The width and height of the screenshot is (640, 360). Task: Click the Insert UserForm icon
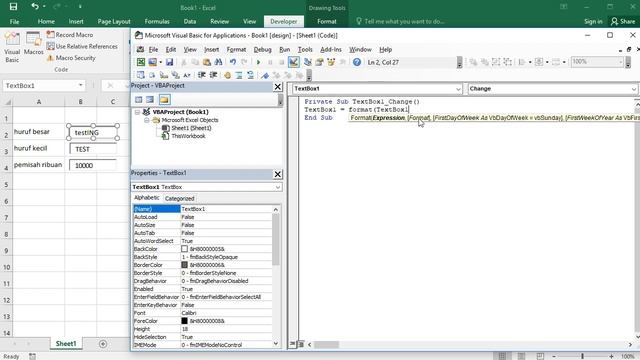click(x=152, y=62)
